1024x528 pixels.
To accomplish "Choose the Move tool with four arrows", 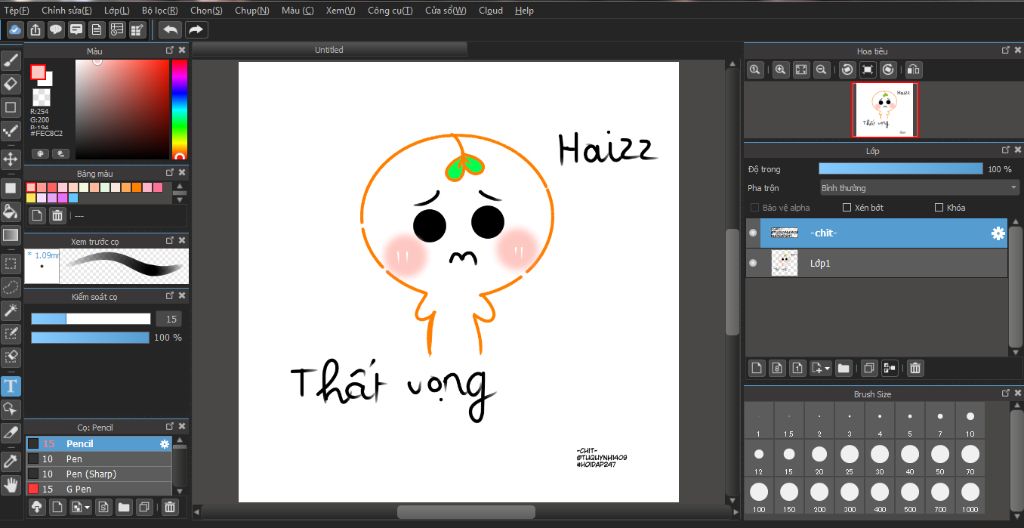I will 11,159.
